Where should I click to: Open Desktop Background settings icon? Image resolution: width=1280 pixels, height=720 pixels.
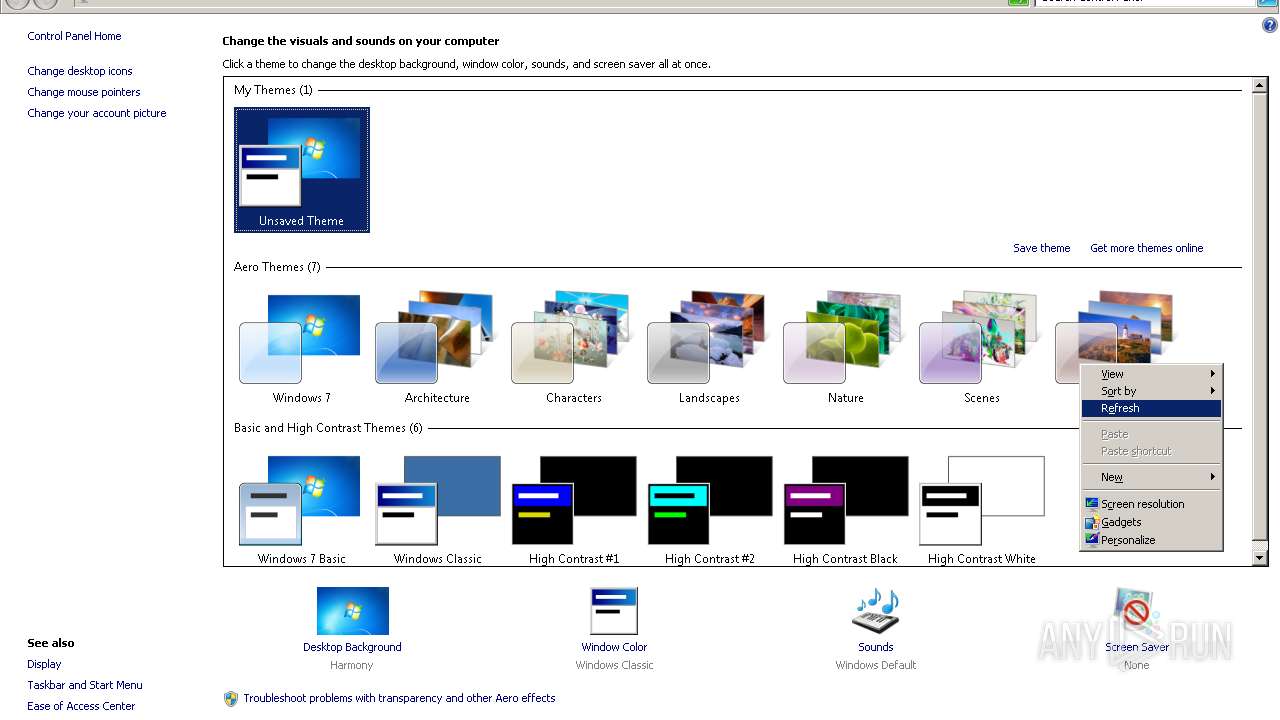tap(352, 611)
